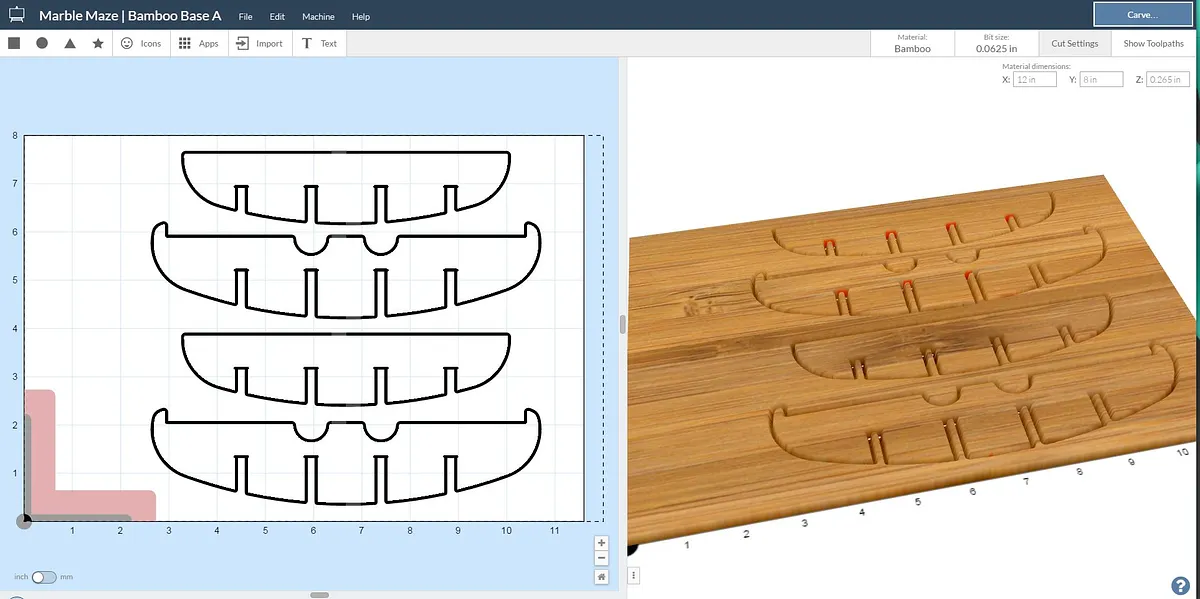The height and width of the screenshot is (599, 1200).
Task: Click the home view reset button
Action: tap(601, 577)
